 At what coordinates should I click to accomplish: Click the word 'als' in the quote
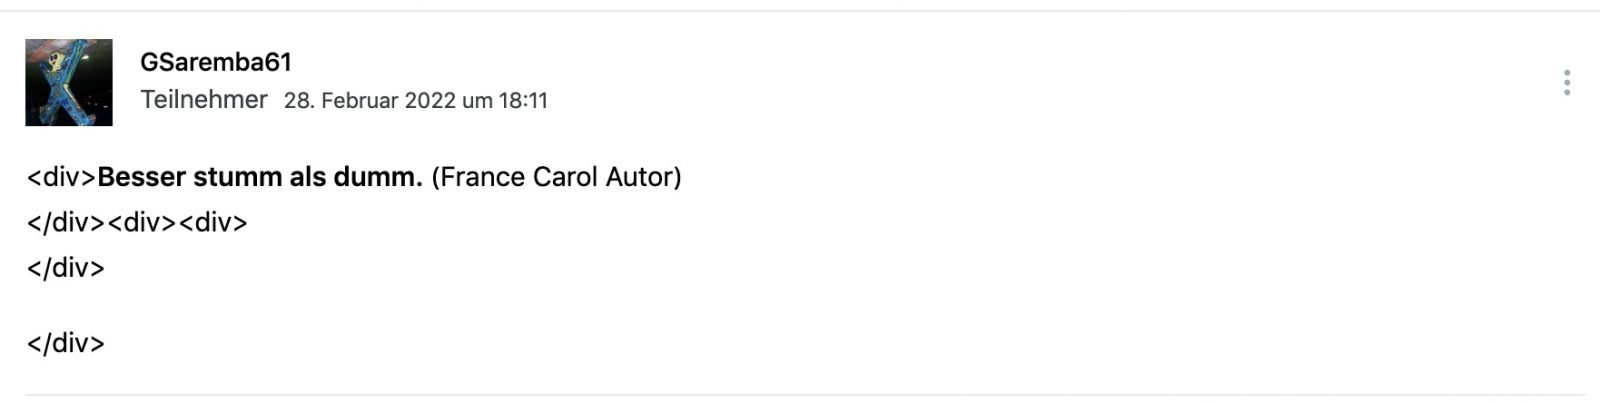point(308,177)
